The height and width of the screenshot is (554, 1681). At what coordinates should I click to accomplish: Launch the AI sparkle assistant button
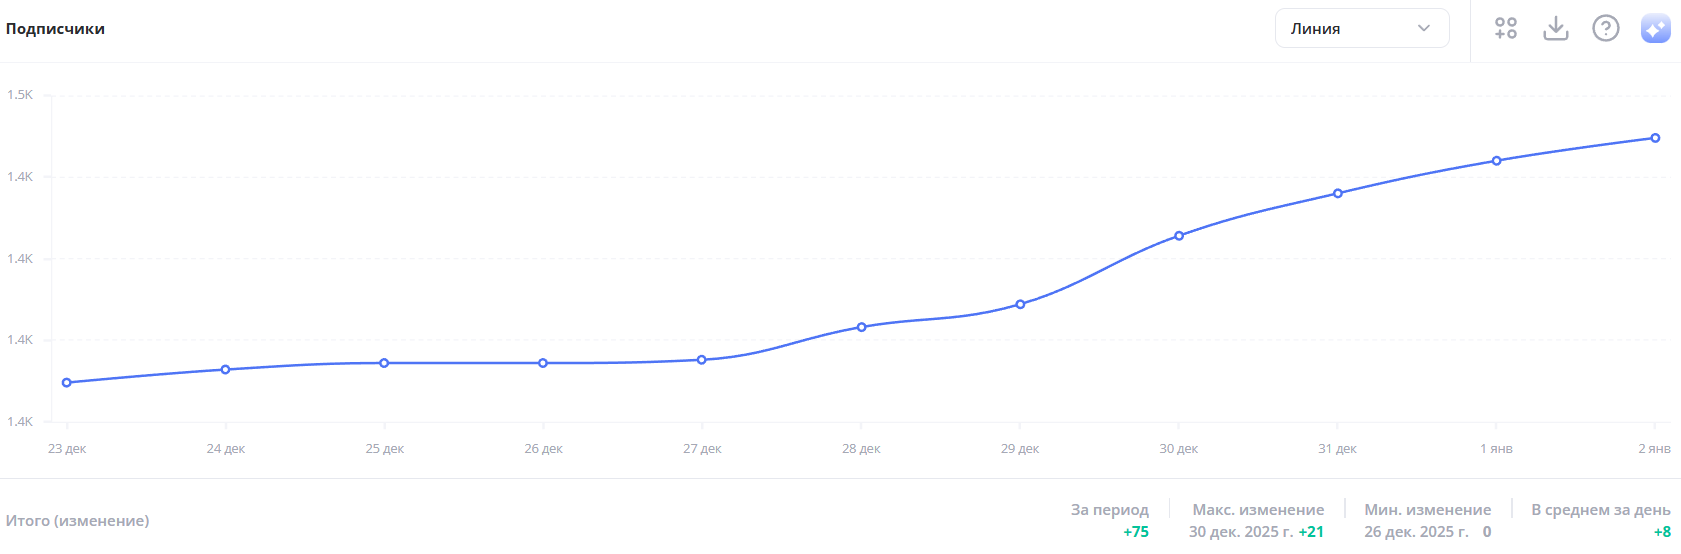1655,28
